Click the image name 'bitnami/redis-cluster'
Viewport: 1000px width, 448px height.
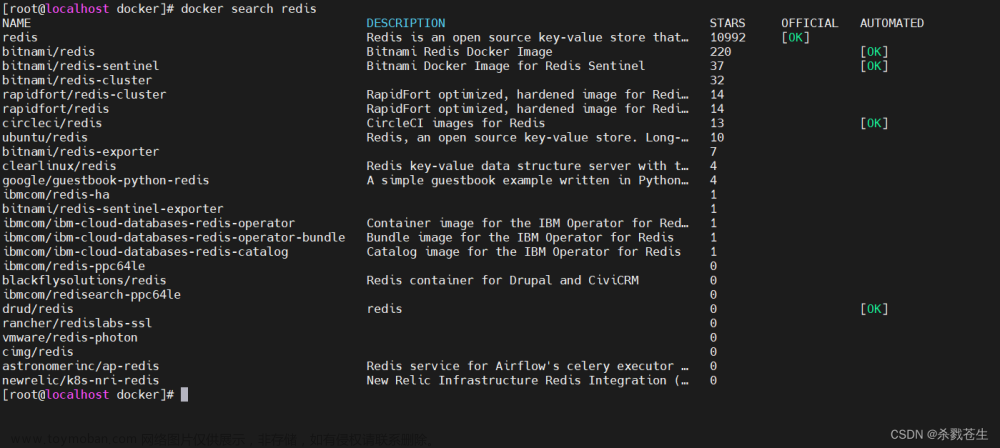pyautogui.click(x=77, y=80)
